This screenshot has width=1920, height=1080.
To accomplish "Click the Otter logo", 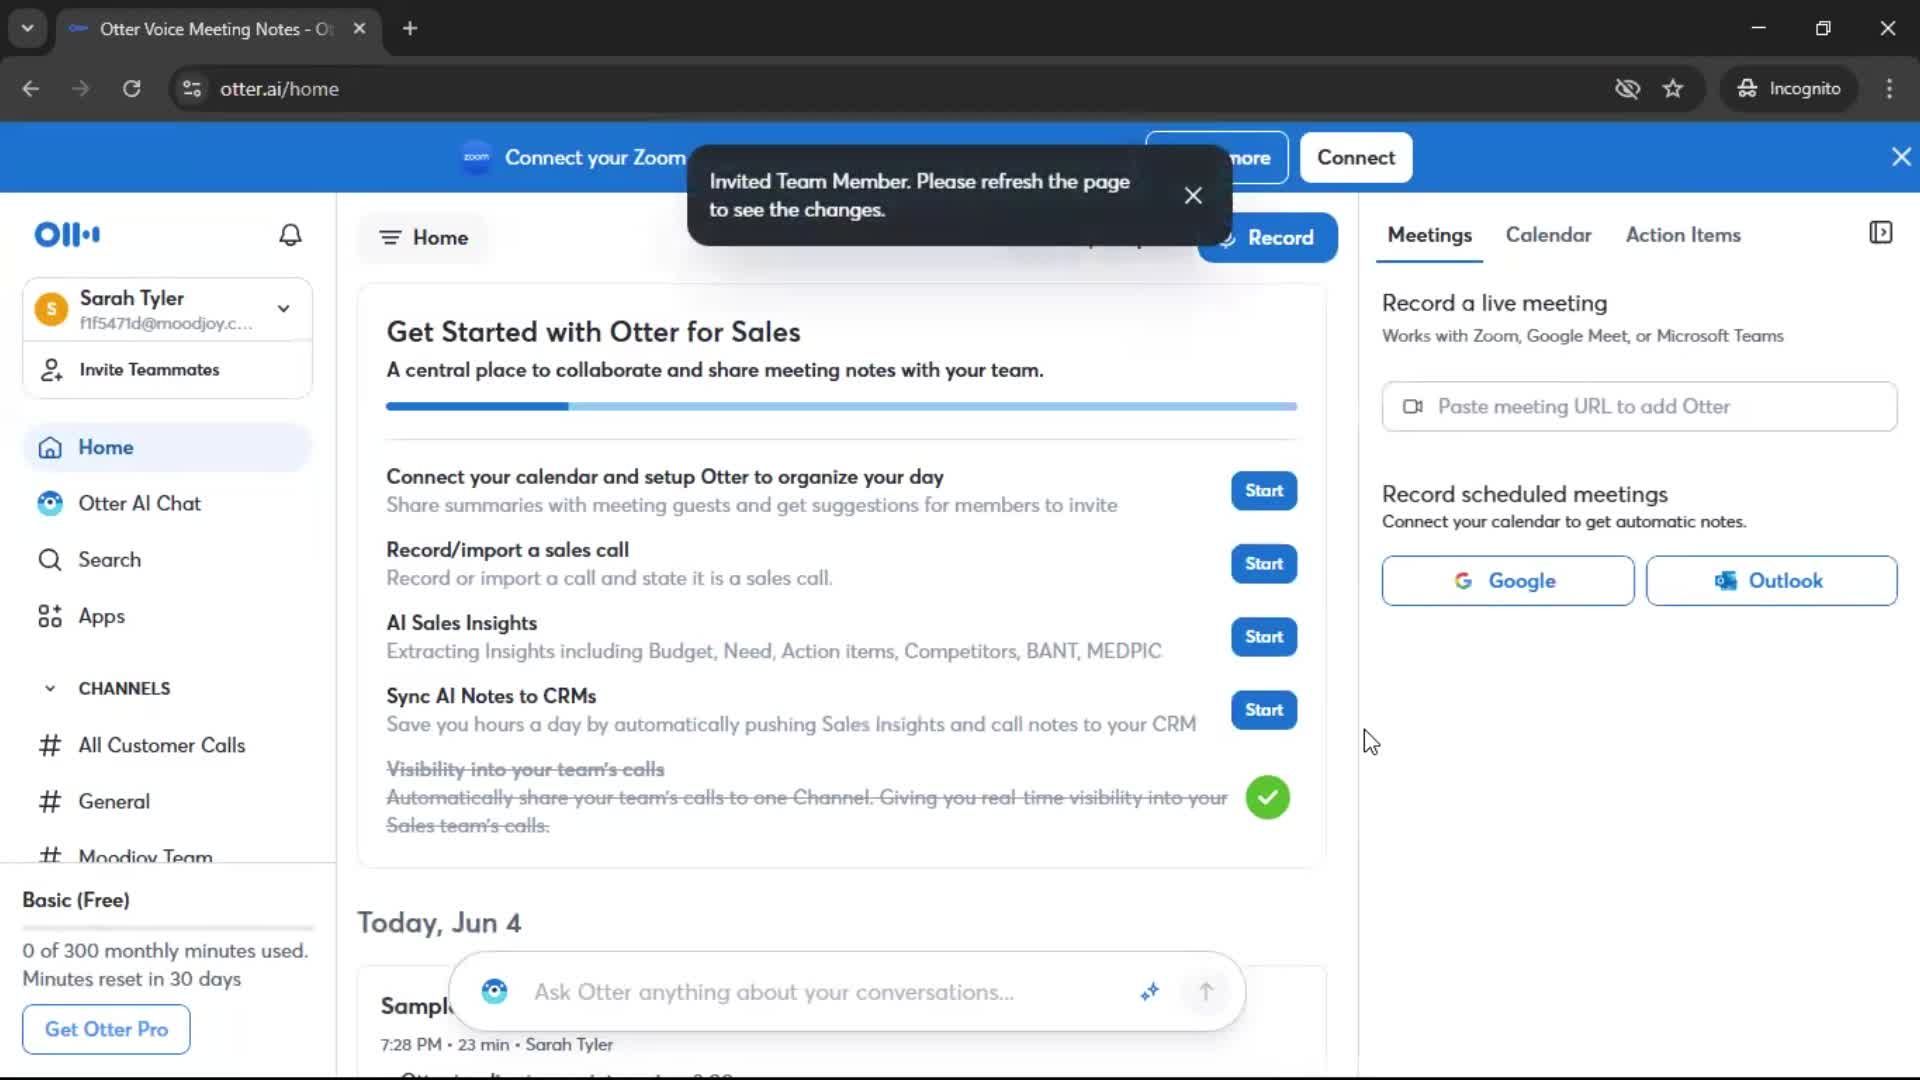I will click(67, 235).
